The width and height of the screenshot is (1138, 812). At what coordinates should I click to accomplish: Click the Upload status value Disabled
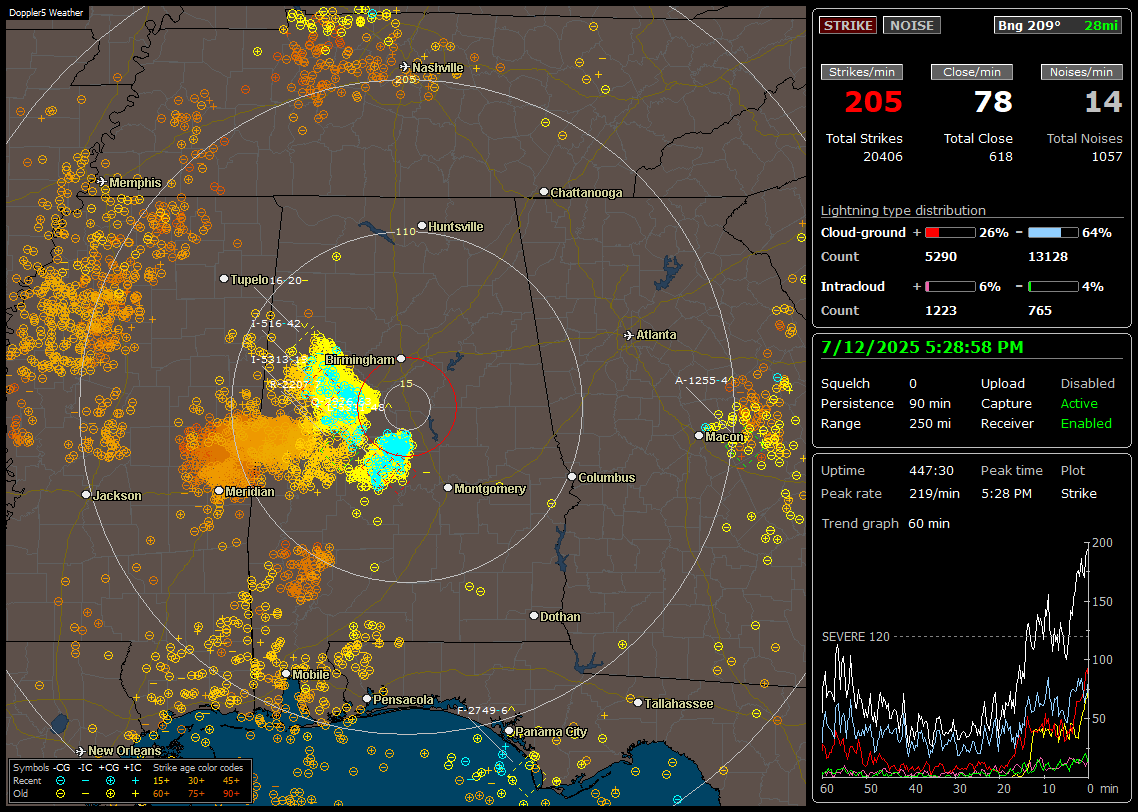point(1087,383)
